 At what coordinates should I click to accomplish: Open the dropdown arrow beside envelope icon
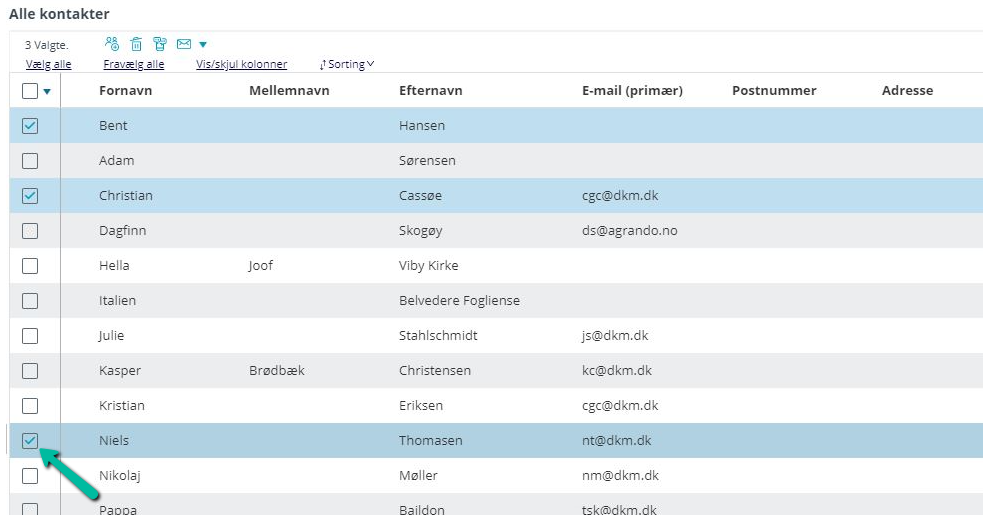click(203, 45)
